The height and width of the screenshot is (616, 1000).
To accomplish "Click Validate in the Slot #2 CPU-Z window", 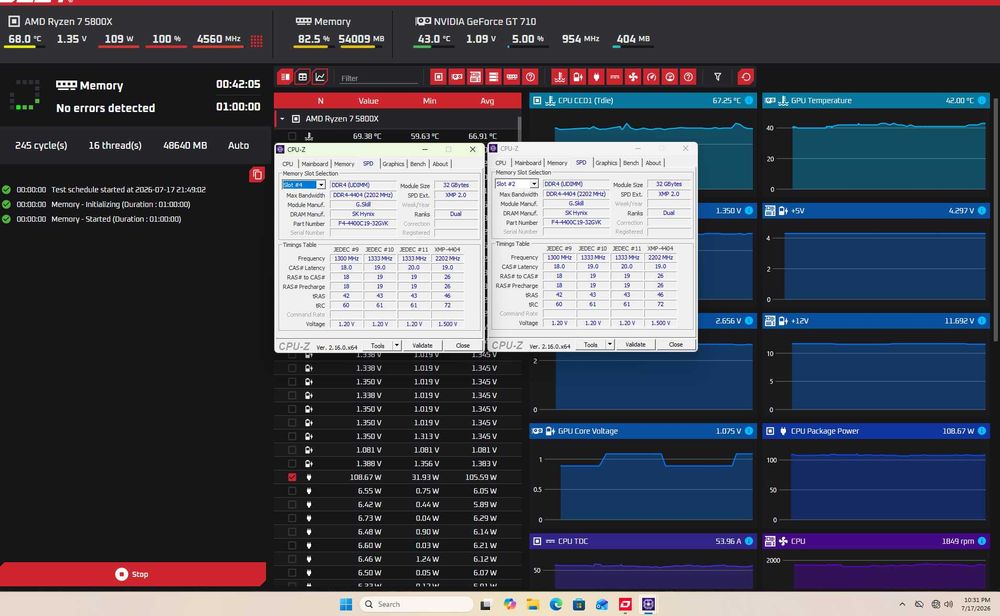I will 635,344.
